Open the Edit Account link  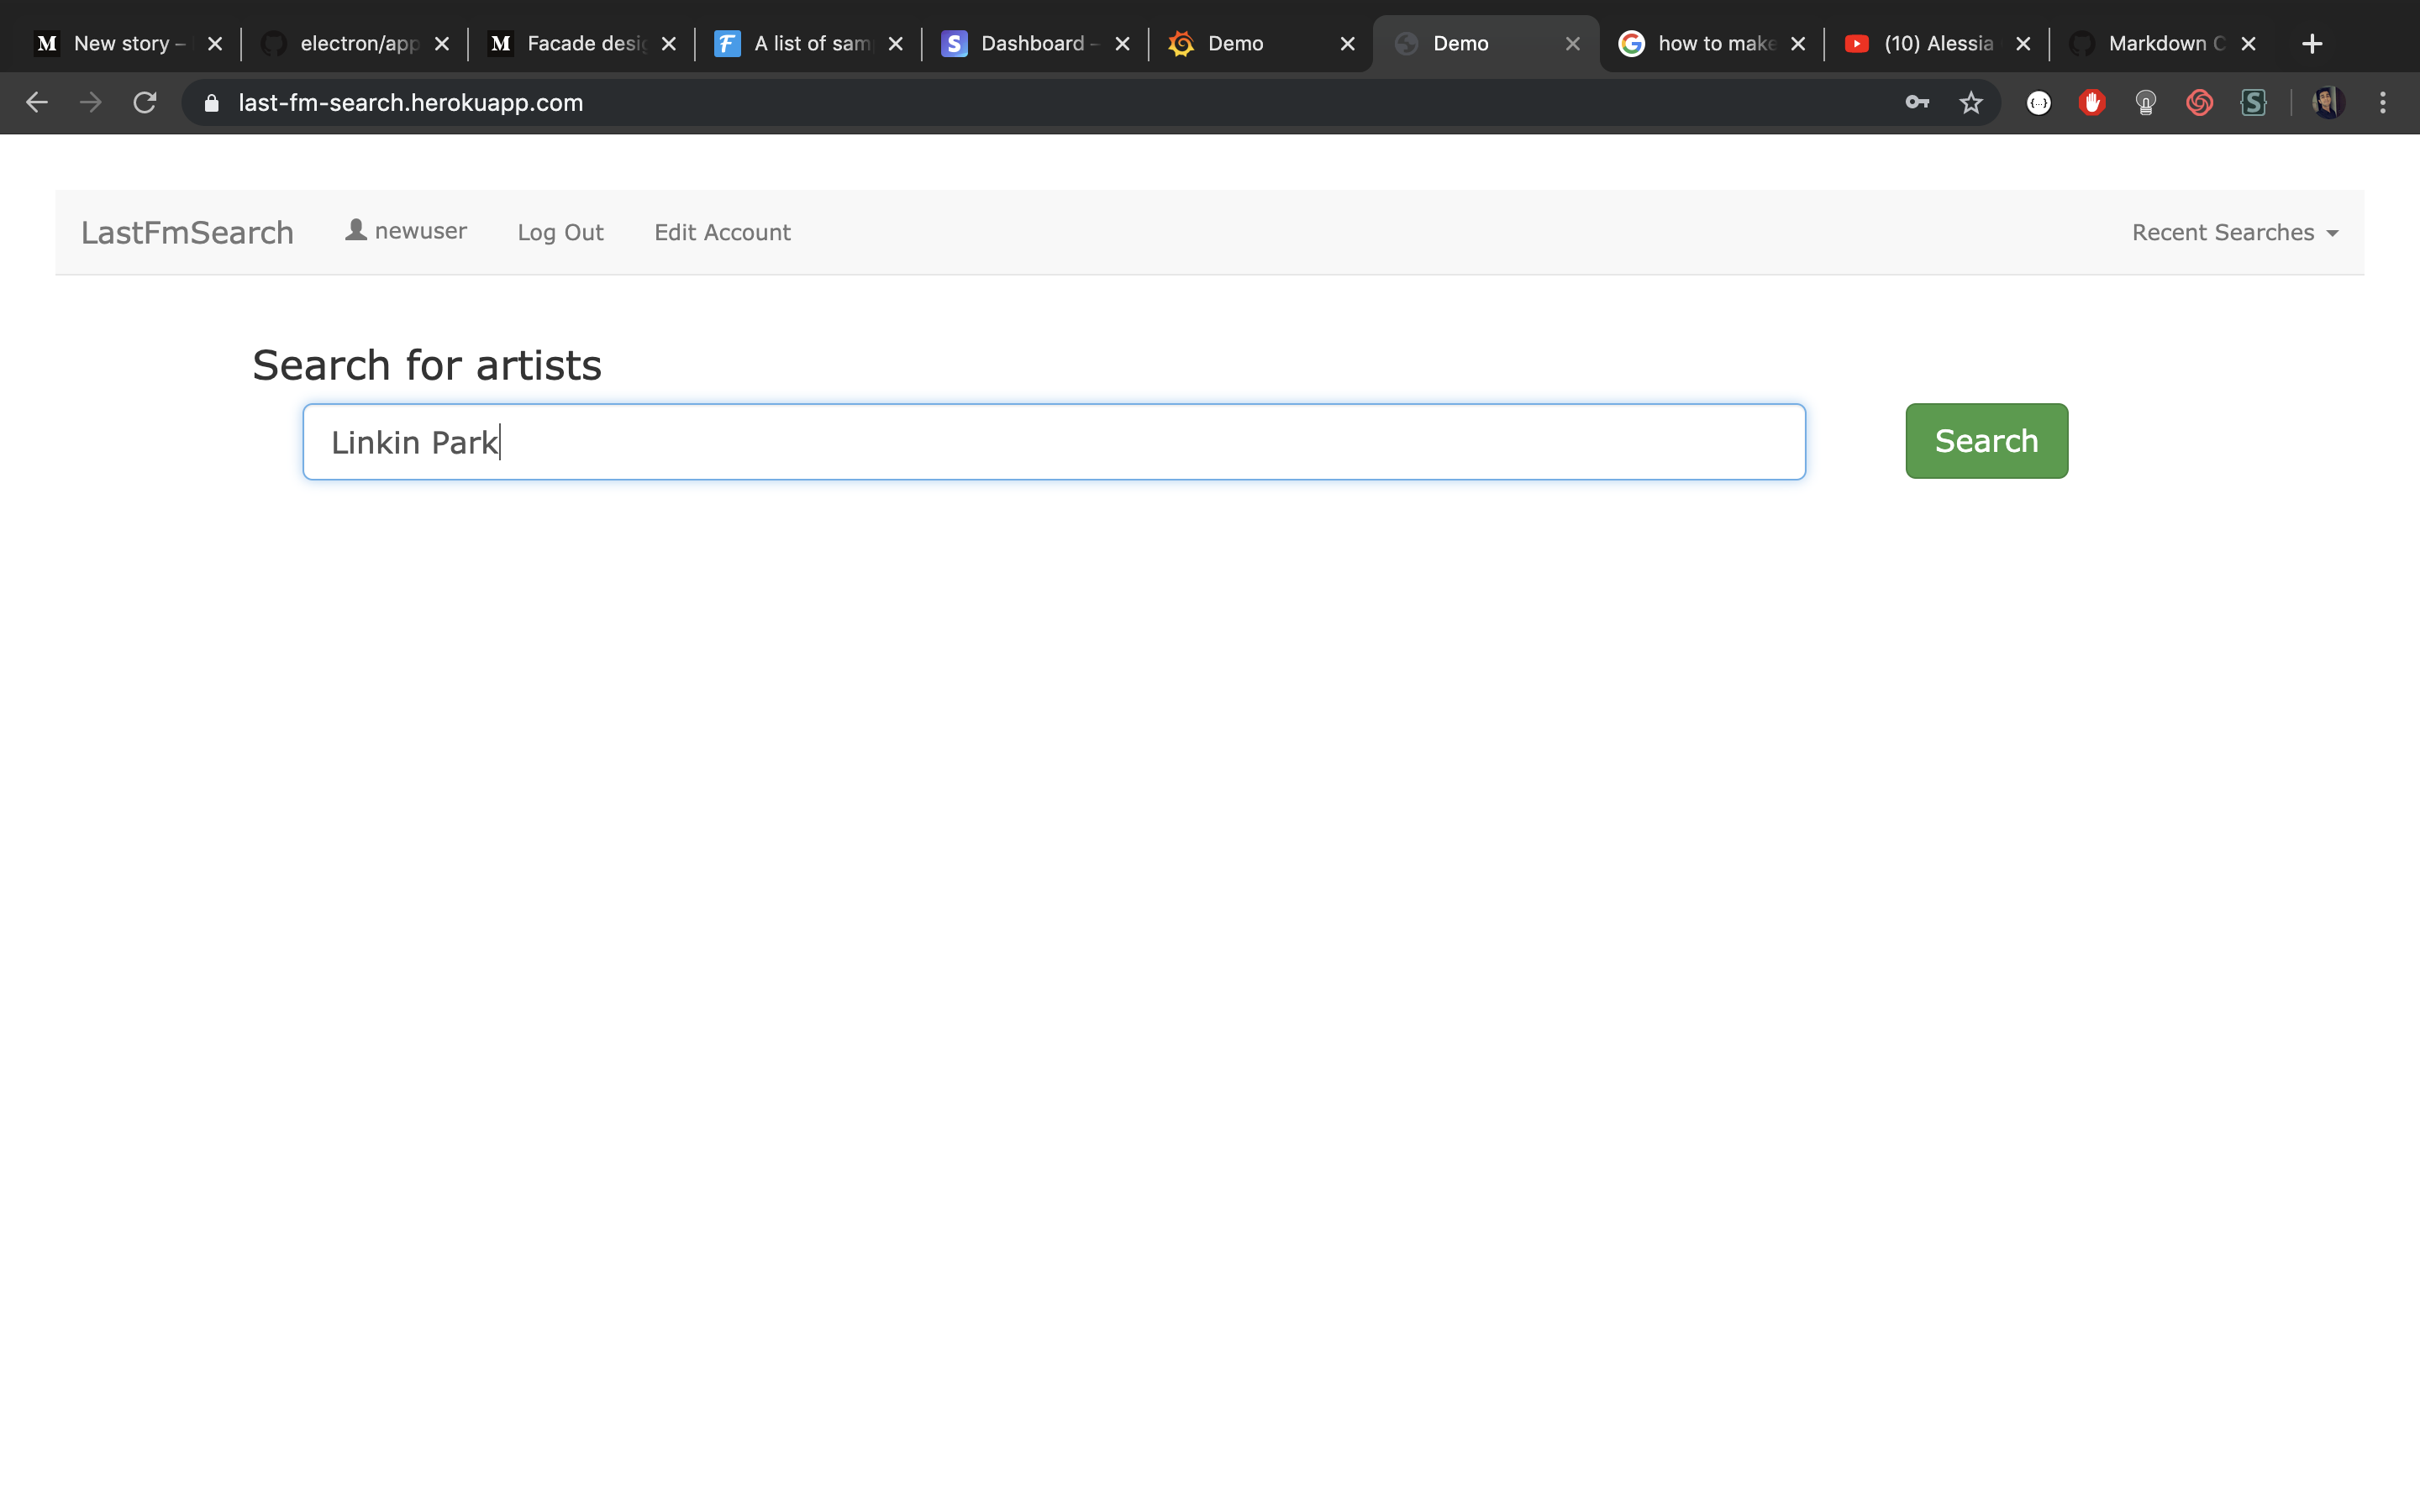tap(722, 232)
